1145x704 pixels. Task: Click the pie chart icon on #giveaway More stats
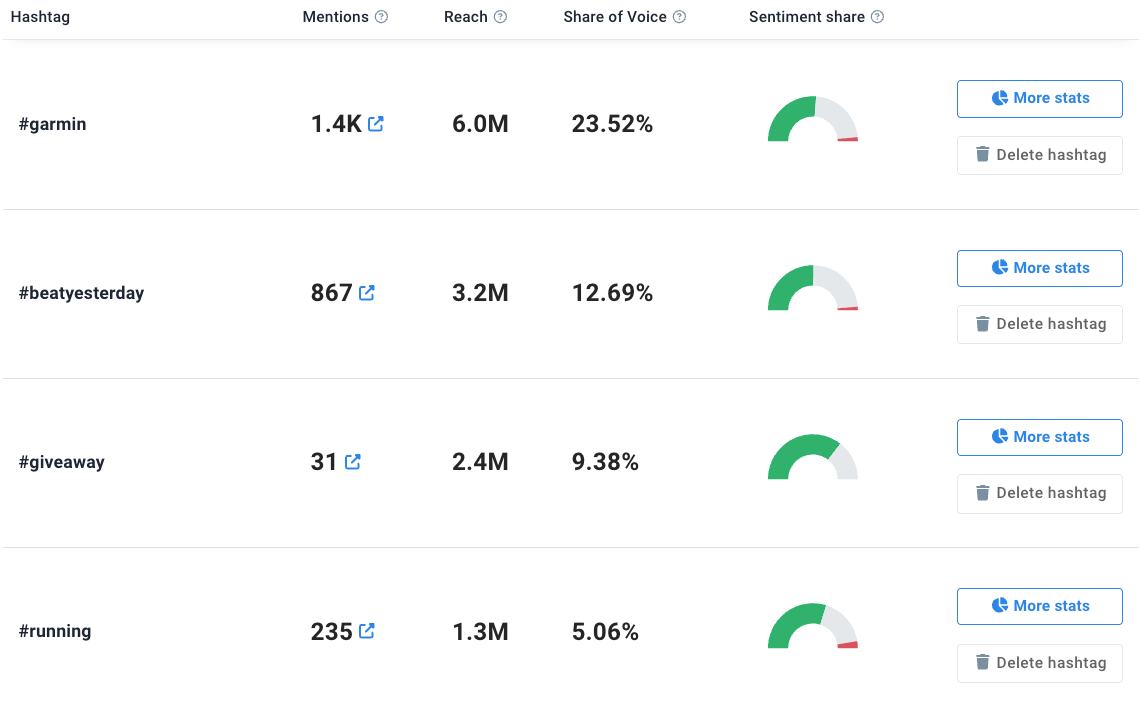pyautogui.click(x=999, y=437)
